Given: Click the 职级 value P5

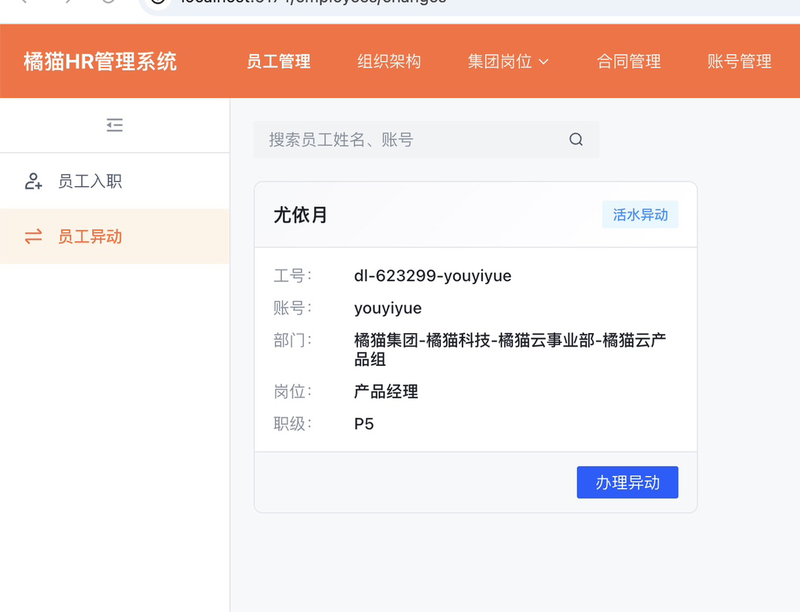Looking at the screenshot, I should click(364, 424).
